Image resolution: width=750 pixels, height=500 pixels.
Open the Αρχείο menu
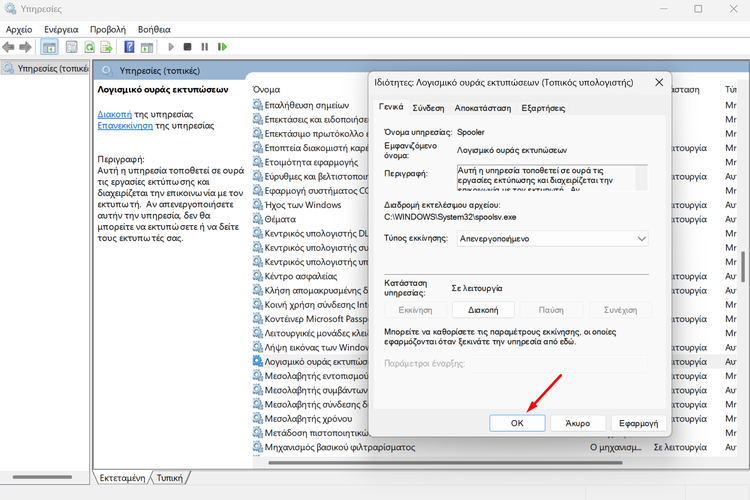coord(19,30)
